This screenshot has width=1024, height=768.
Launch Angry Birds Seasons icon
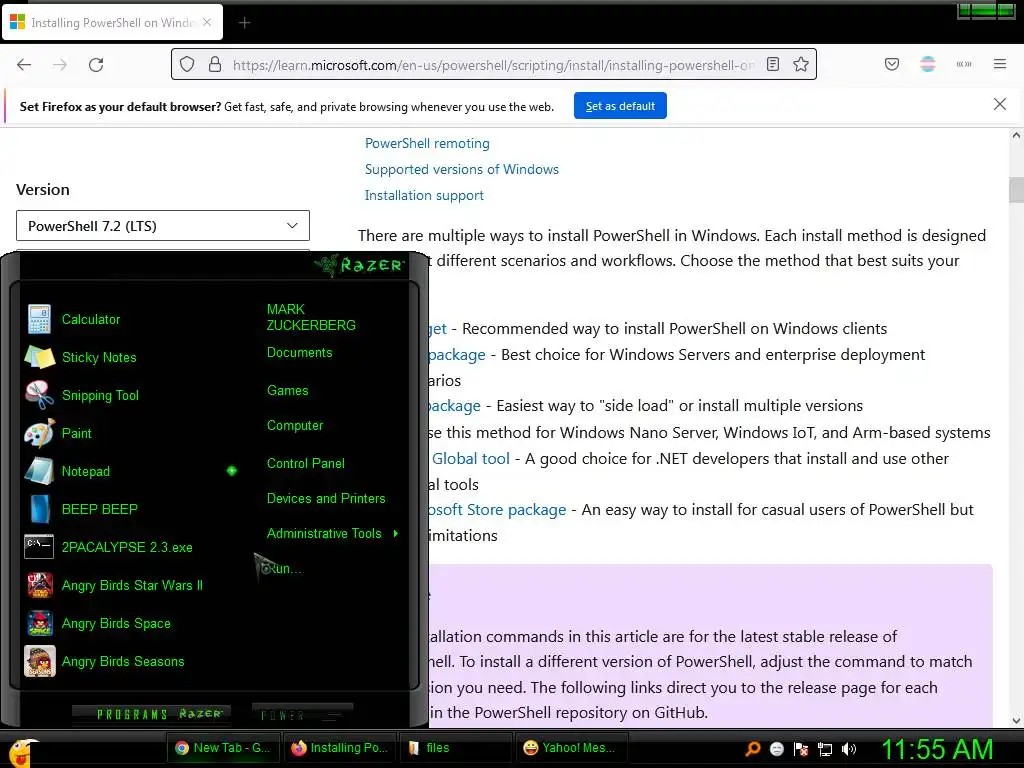pos(39,661)
